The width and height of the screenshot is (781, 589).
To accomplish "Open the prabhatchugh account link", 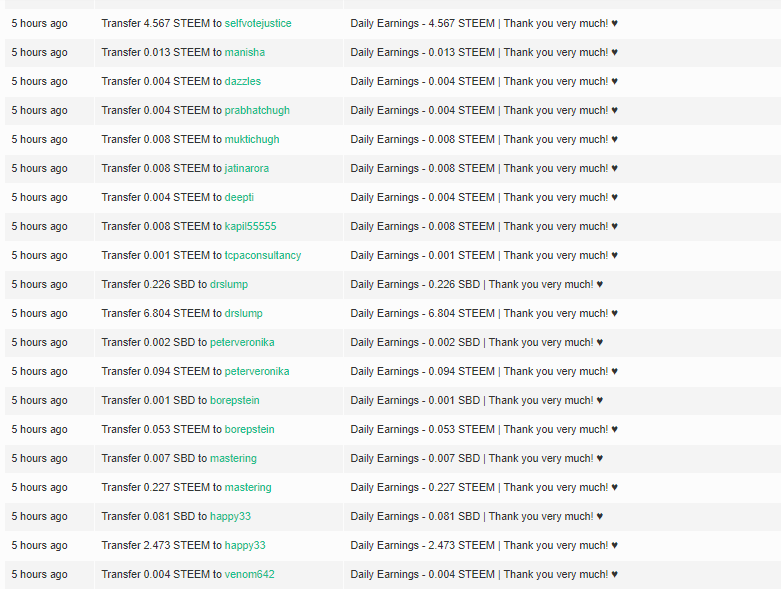I will click(257, 111).
